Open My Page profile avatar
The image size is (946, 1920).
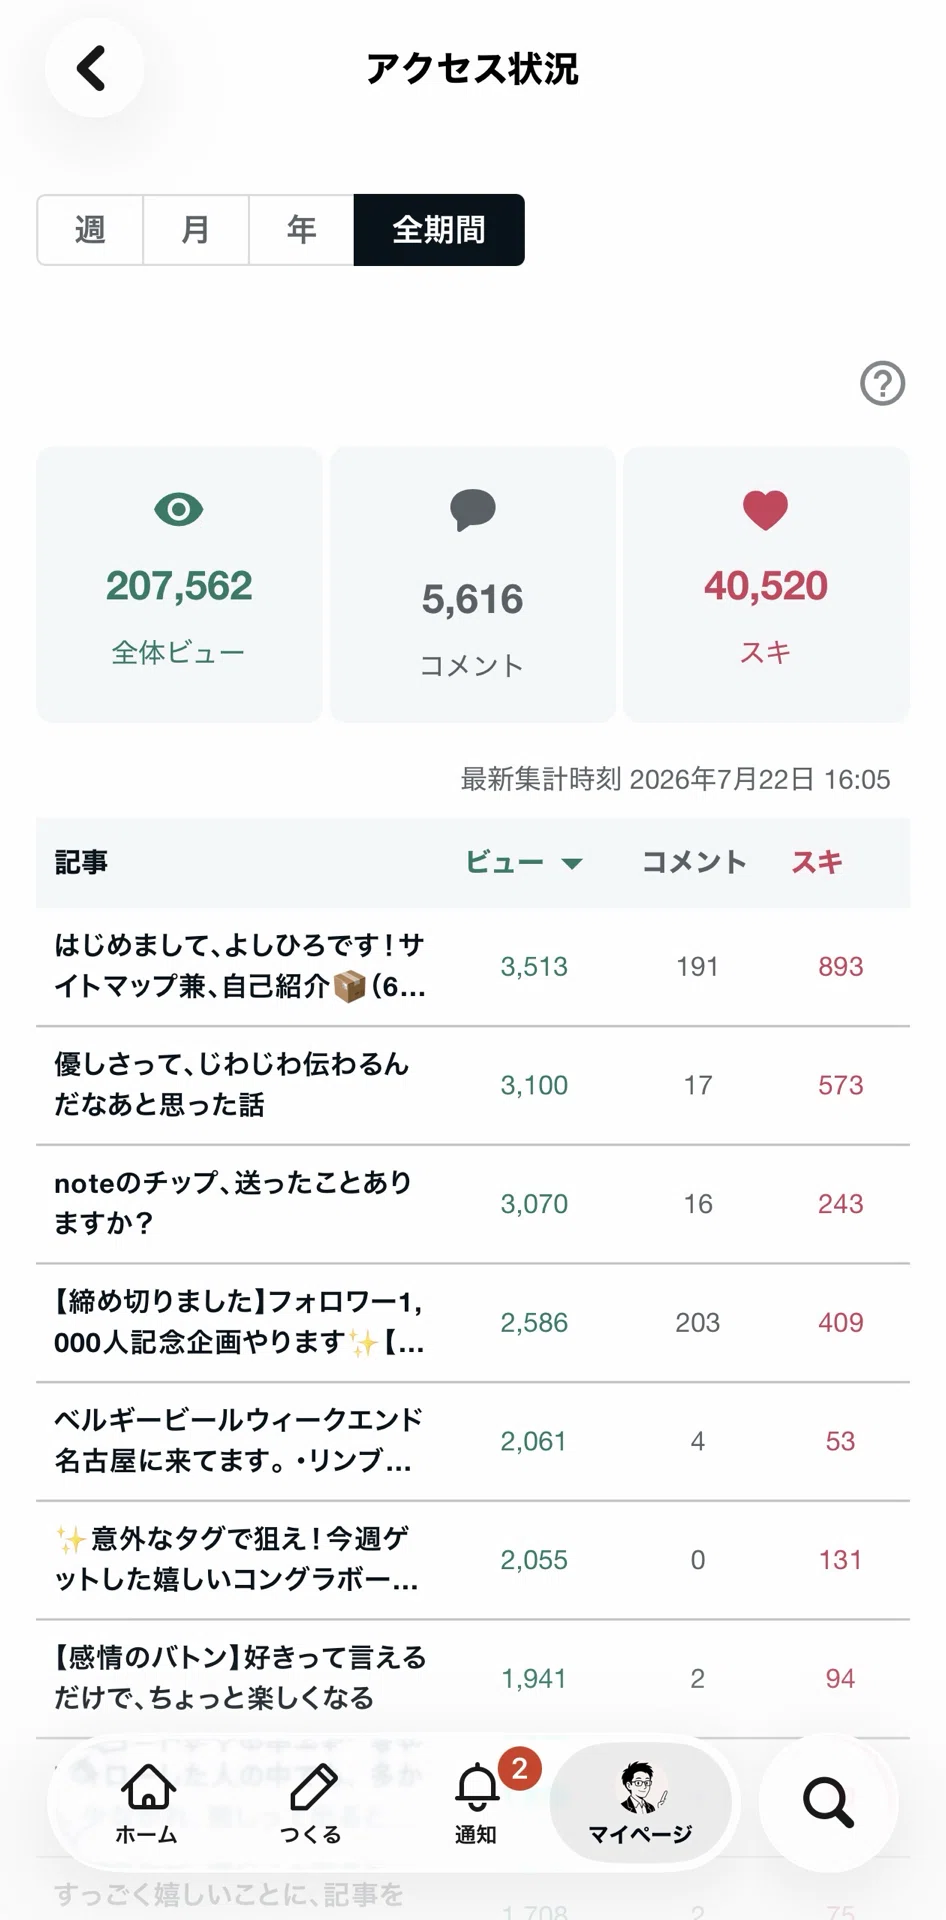pos(640,1802)
